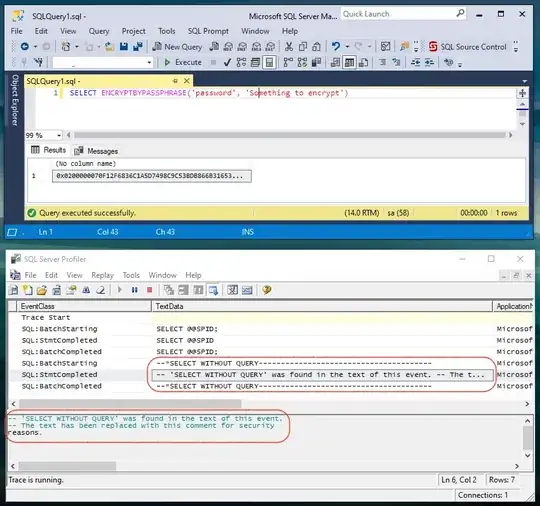Stop the Profiler trace
This screenshot has width=540, height=506.
pos(149,290)
